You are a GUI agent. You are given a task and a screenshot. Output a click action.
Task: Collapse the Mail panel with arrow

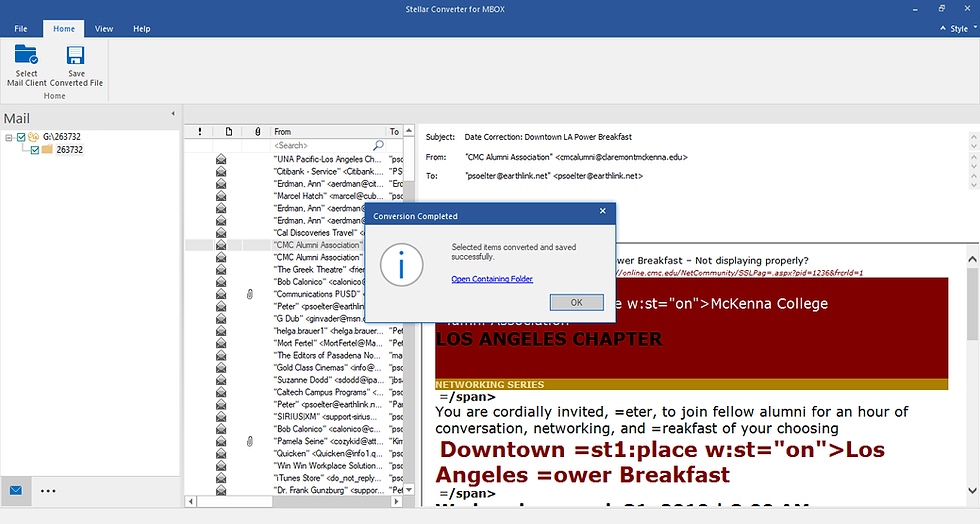pos(173,114)
